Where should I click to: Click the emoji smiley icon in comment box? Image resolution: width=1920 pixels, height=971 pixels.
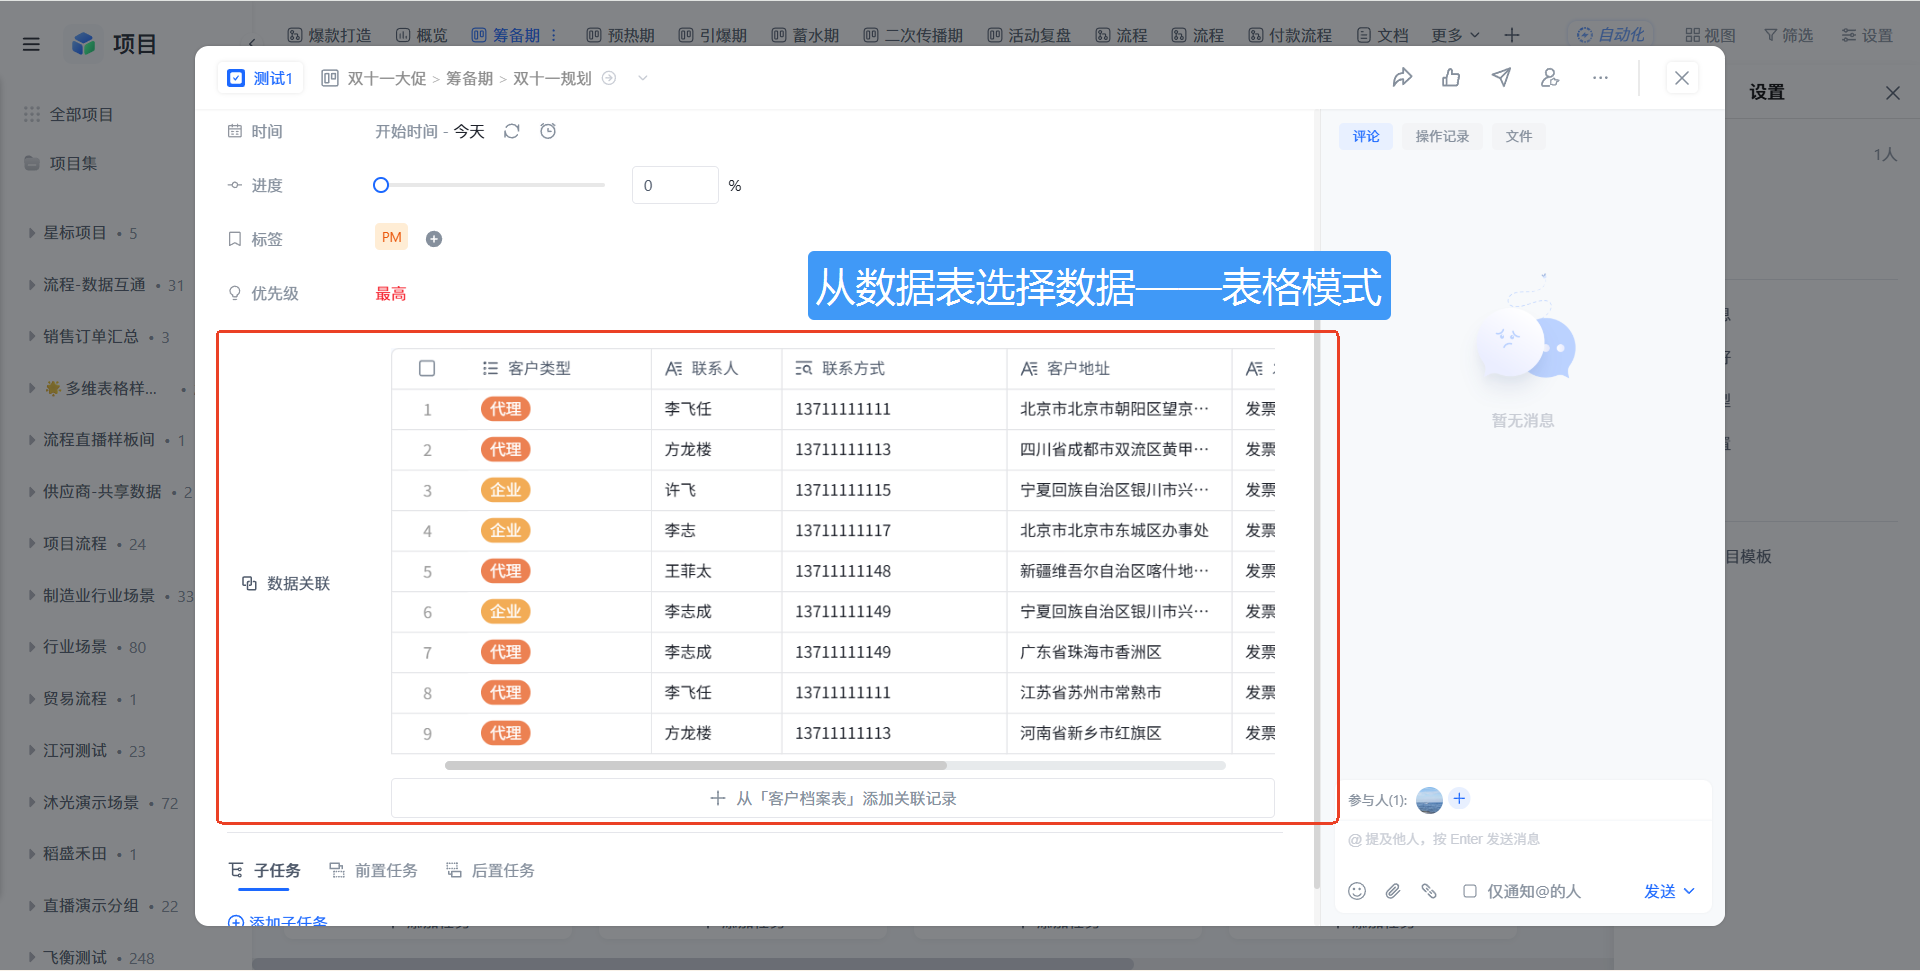pyautogui.click(x=1357, y=891)
